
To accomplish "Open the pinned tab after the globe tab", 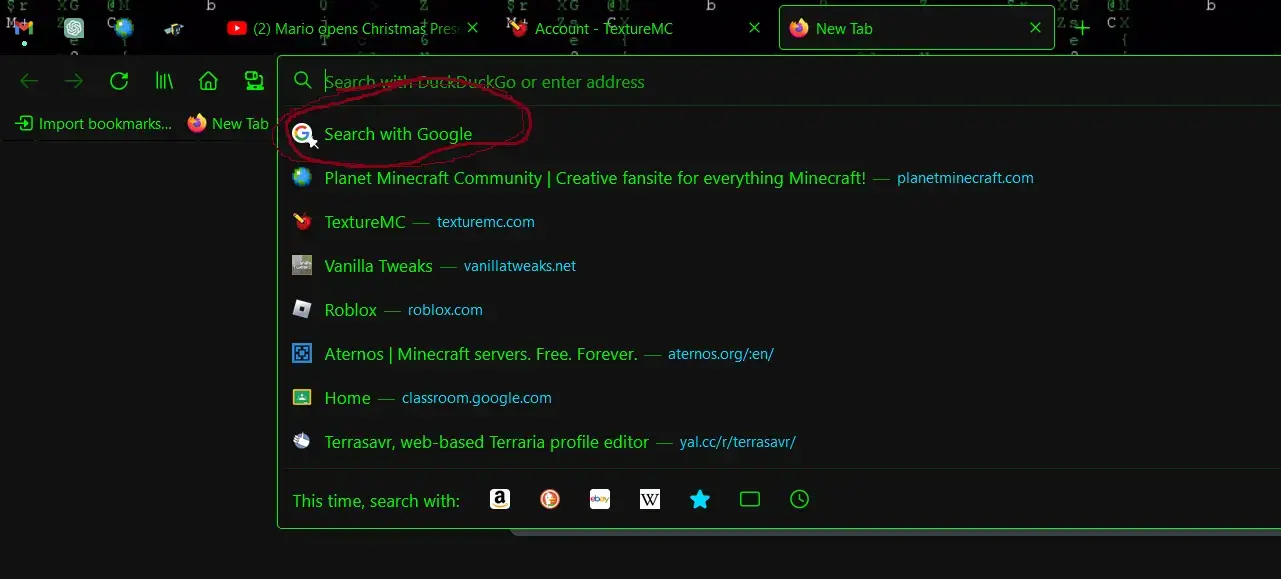I will coord(174,28).
